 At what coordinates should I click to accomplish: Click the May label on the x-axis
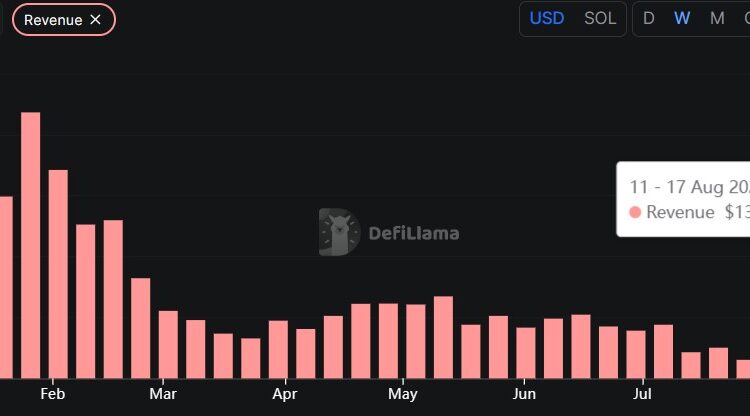click(402, 394)
